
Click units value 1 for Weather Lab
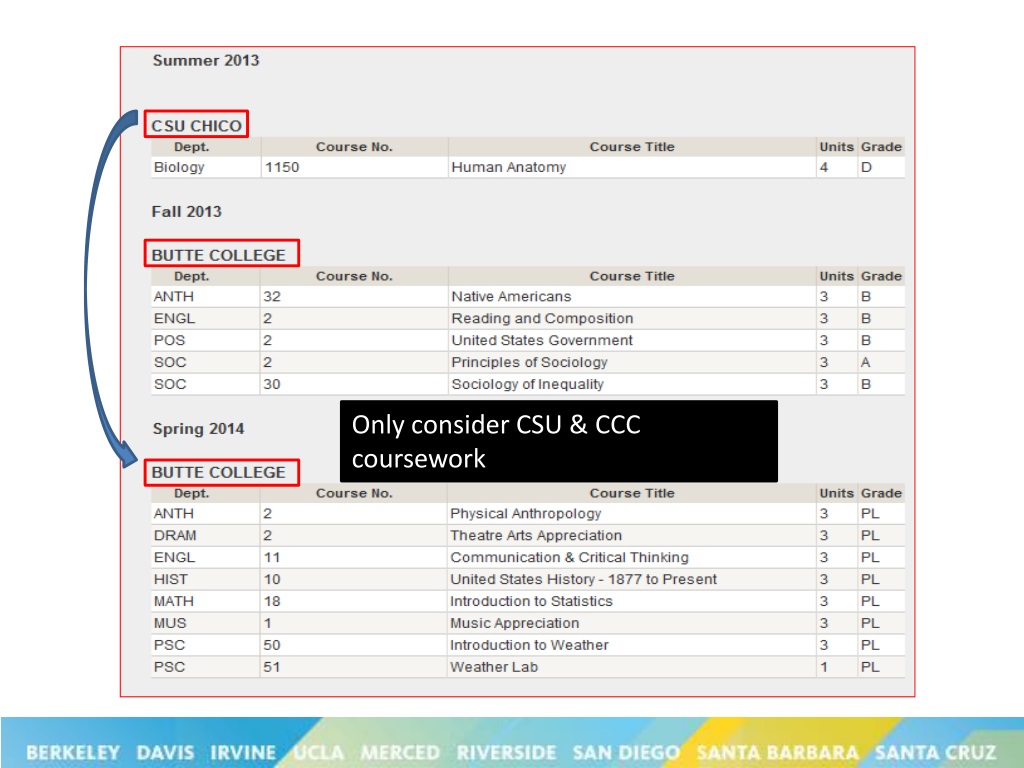pyautogui.click(x=824, y=667)
